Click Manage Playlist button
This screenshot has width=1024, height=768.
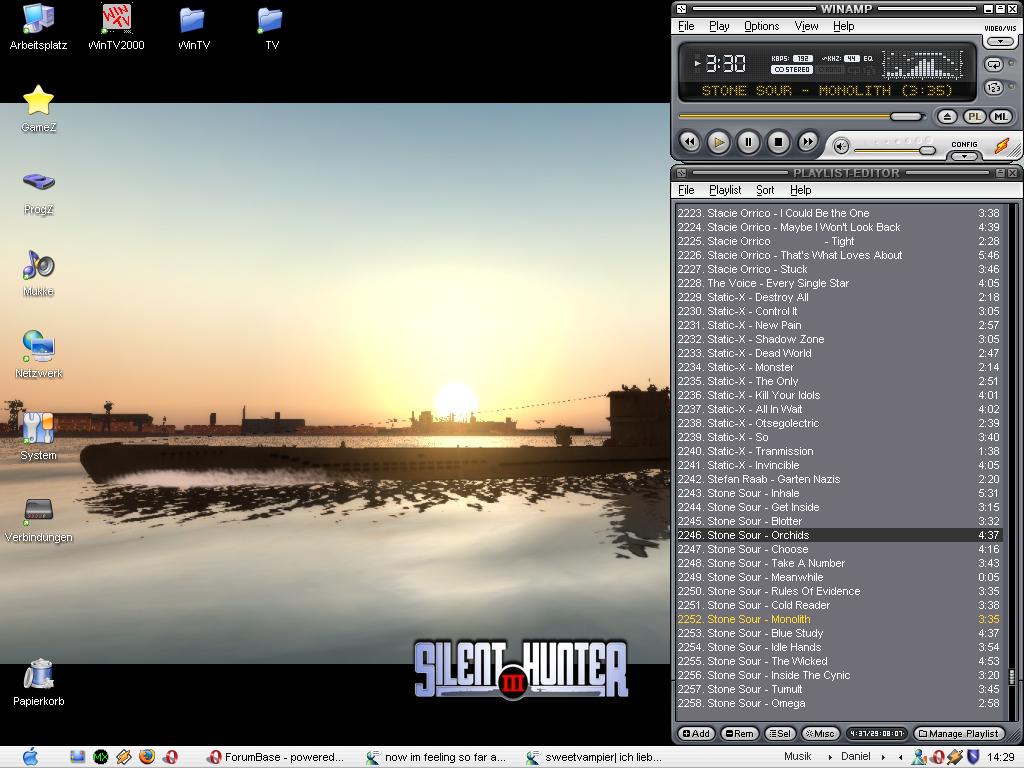959,733
